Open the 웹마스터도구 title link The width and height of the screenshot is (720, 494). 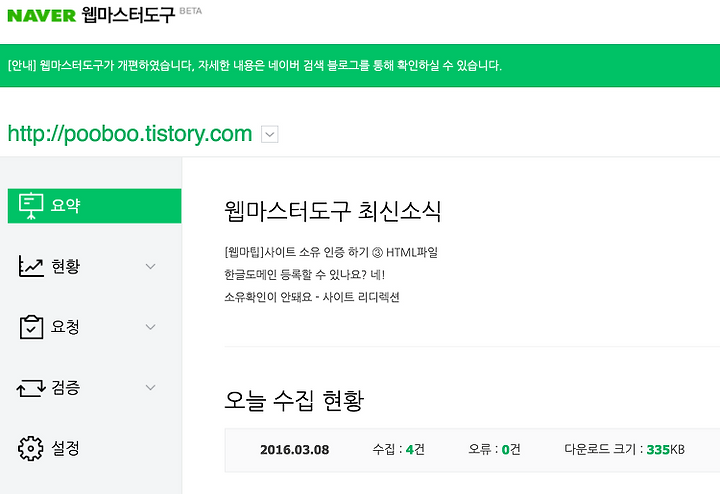128,15
